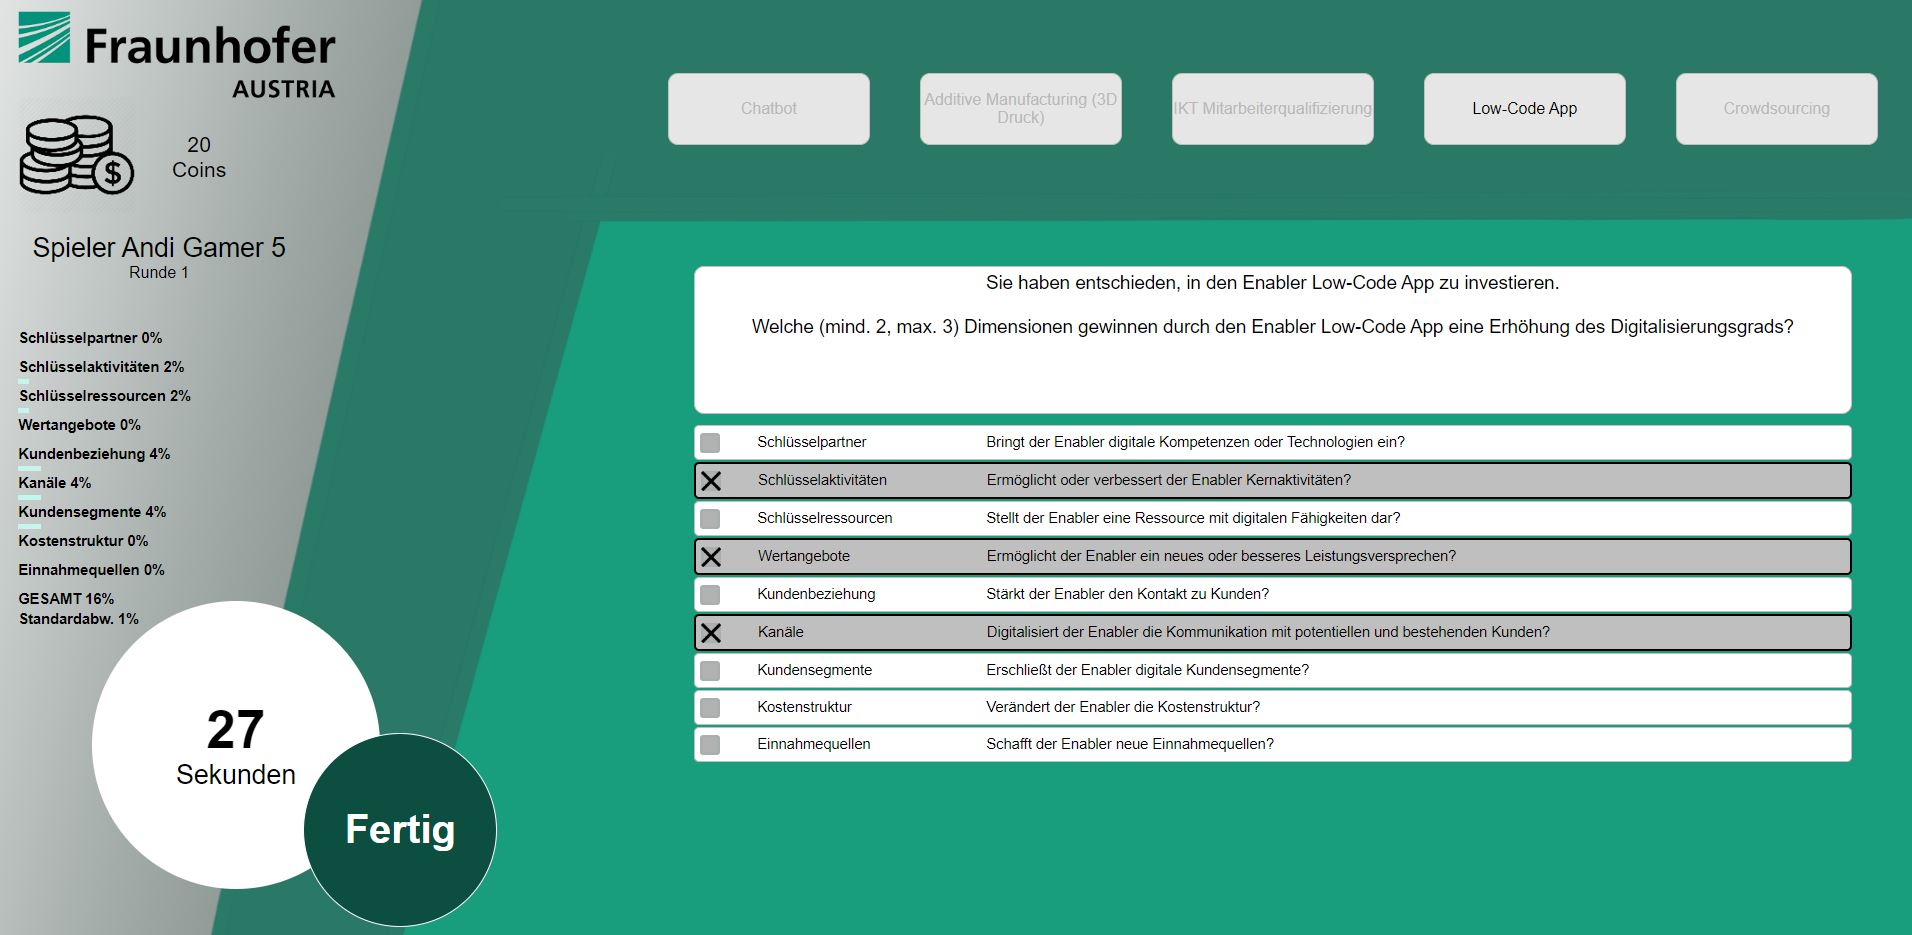This screenshot has height=935, width=1912.
Task: Click the Runde 1 label
Action: (x=159, y=272)
